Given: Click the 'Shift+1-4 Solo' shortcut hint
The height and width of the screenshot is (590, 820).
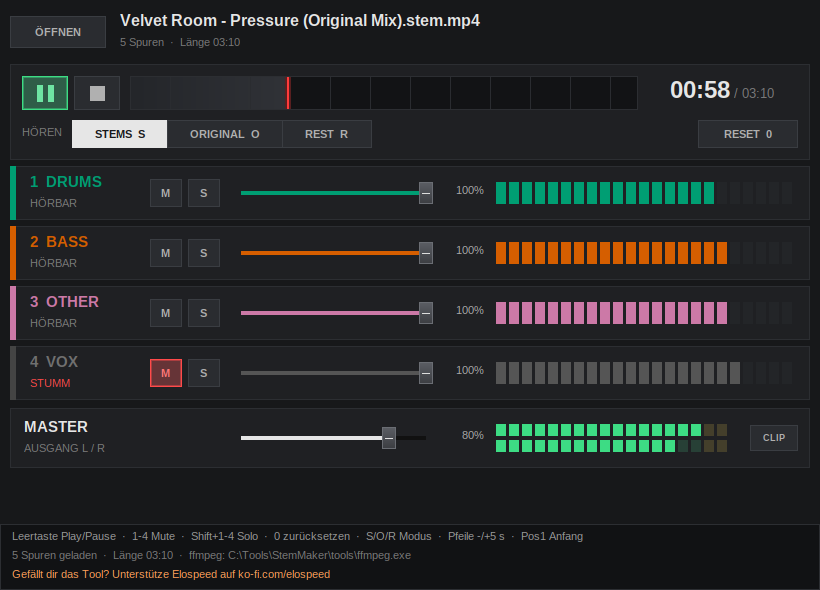Looking at the screenshot, I should [224, 536].
